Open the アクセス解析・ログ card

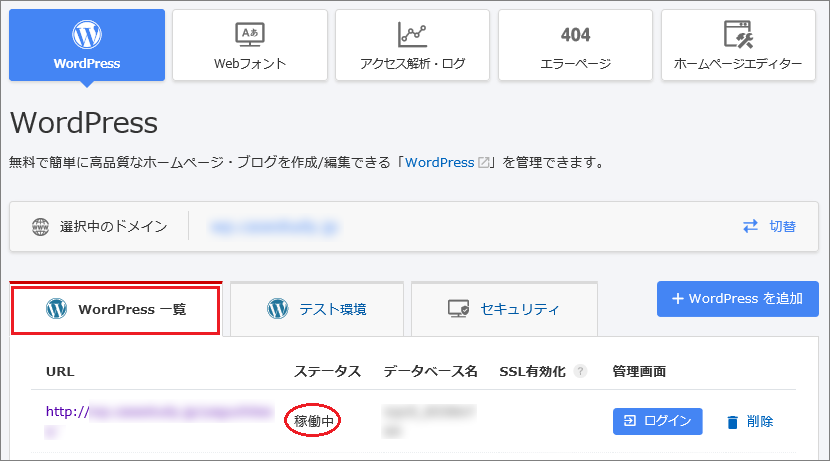(x=412, y=45)
